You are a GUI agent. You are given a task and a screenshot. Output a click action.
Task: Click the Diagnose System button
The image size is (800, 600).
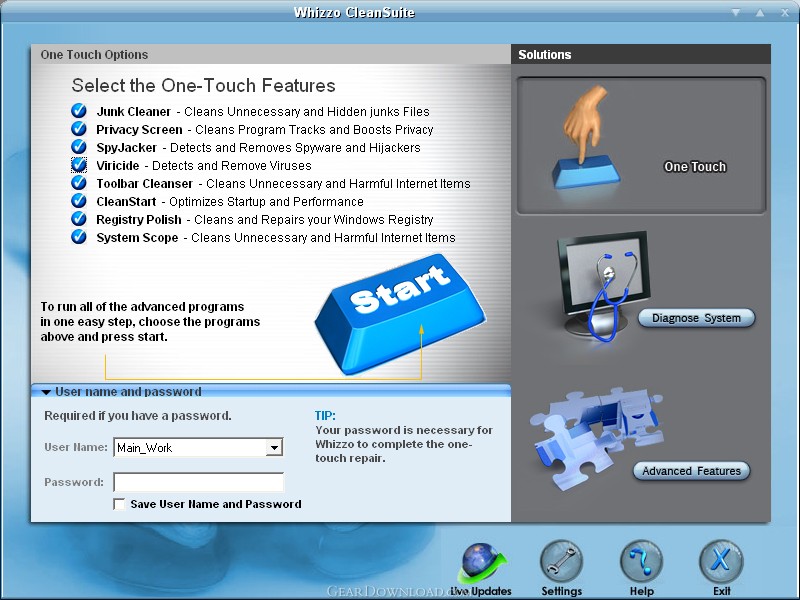click(x=696, y=318)
